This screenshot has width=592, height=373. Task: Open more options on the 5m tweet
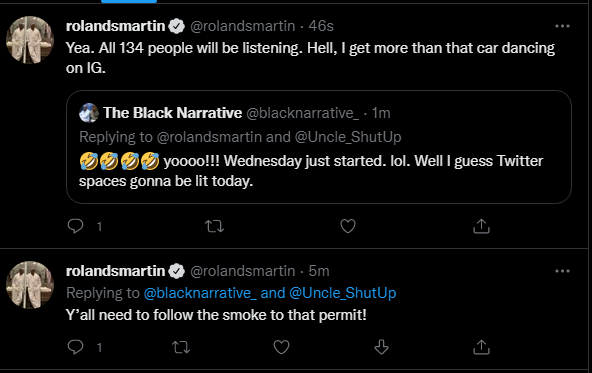pyautogui.click(x=562, y=271)
